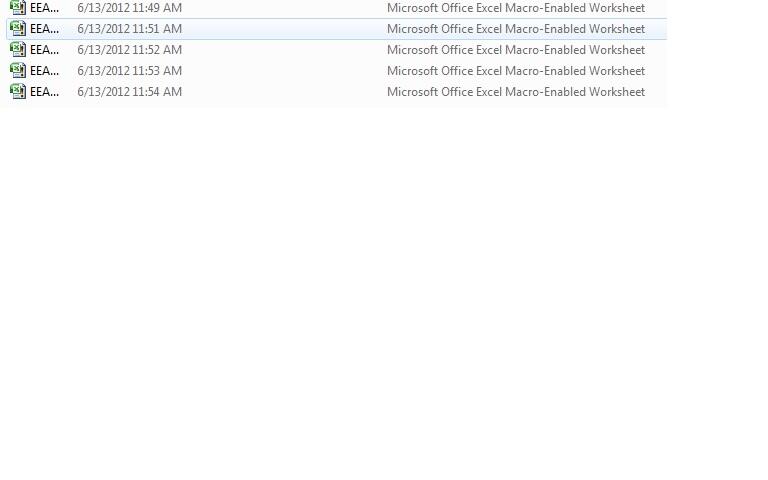This screenshot has width=768, height=480.
Task: Select the Excel icon dated 11:51 AM
Action: click(x=18, y=28)
